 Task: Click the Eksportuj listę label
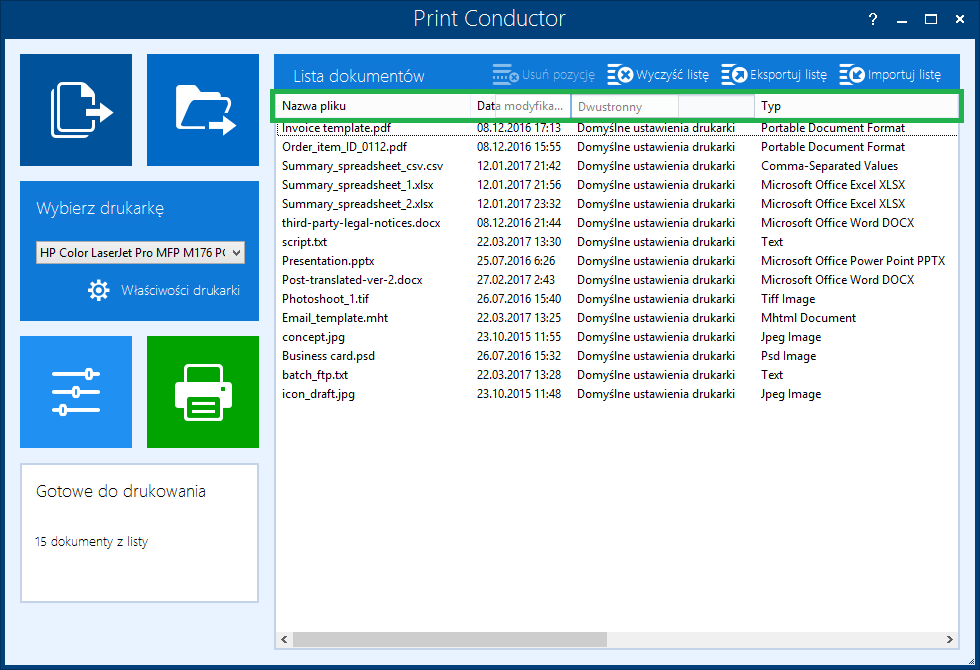pyautogui.click(x=788, y=75)
